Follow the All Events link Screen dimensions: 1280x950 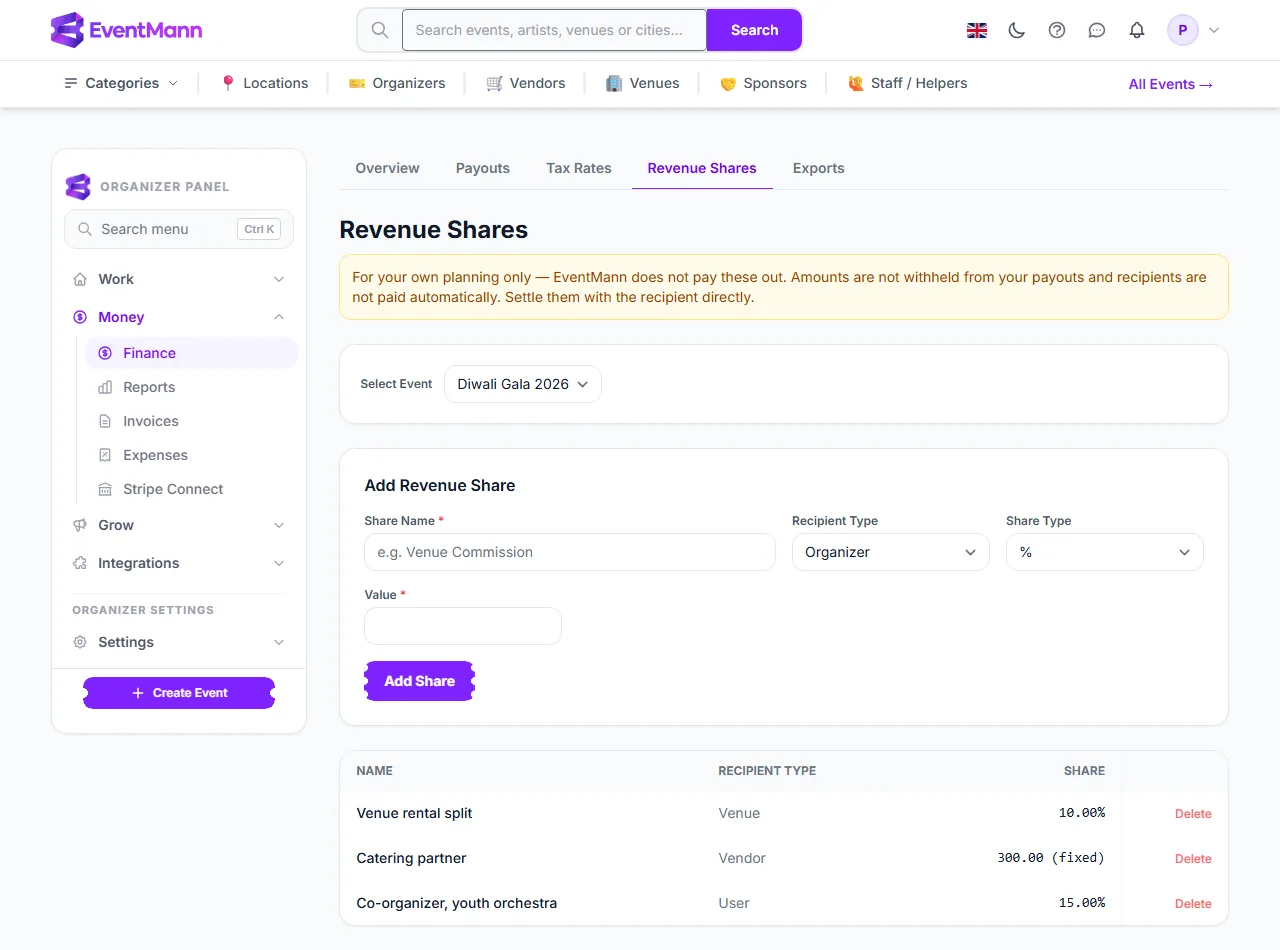tap(1171, 84)
